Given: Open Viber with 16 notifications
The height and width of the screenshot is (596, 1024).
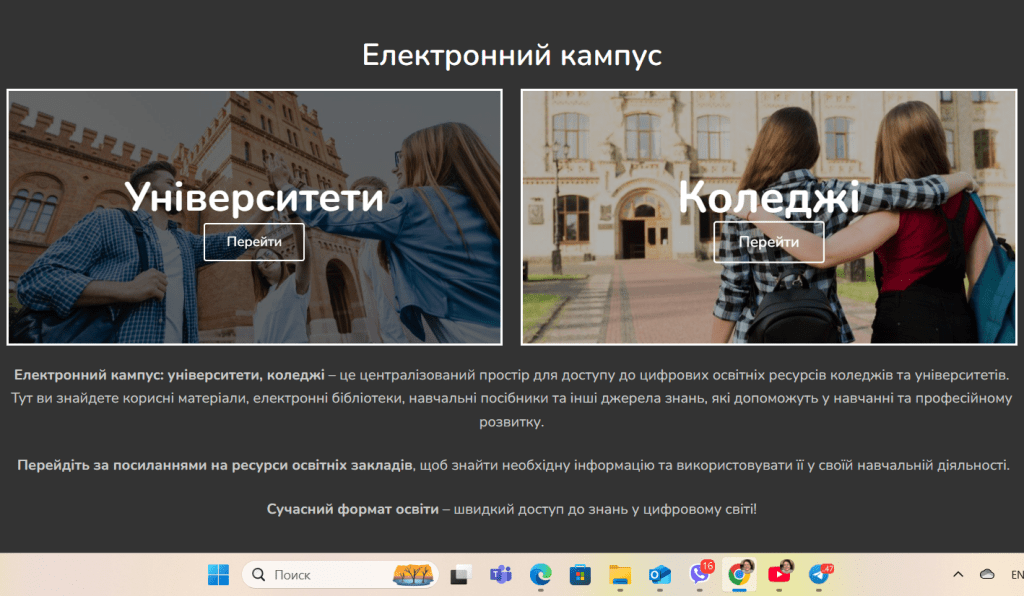Looking at the screenshot, I should click(700, 575).
